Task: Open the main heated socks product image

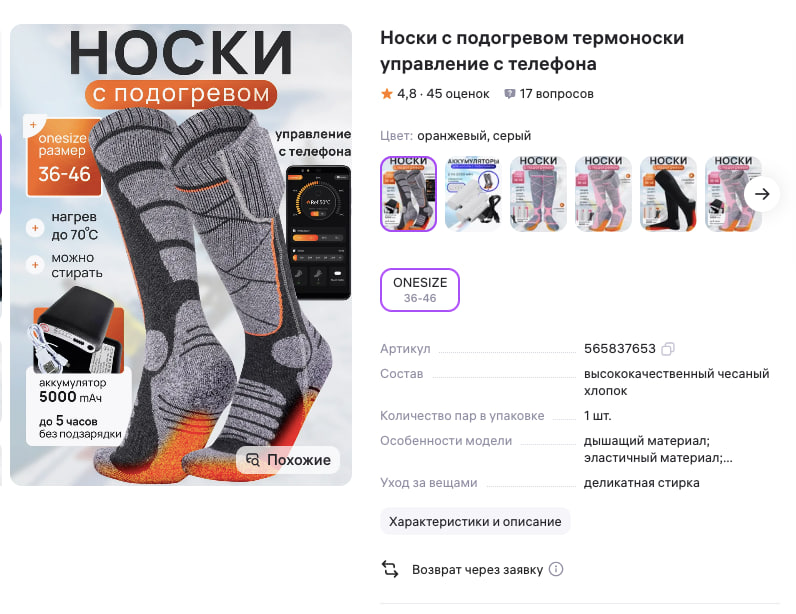Action: click(x=181, y=255)
